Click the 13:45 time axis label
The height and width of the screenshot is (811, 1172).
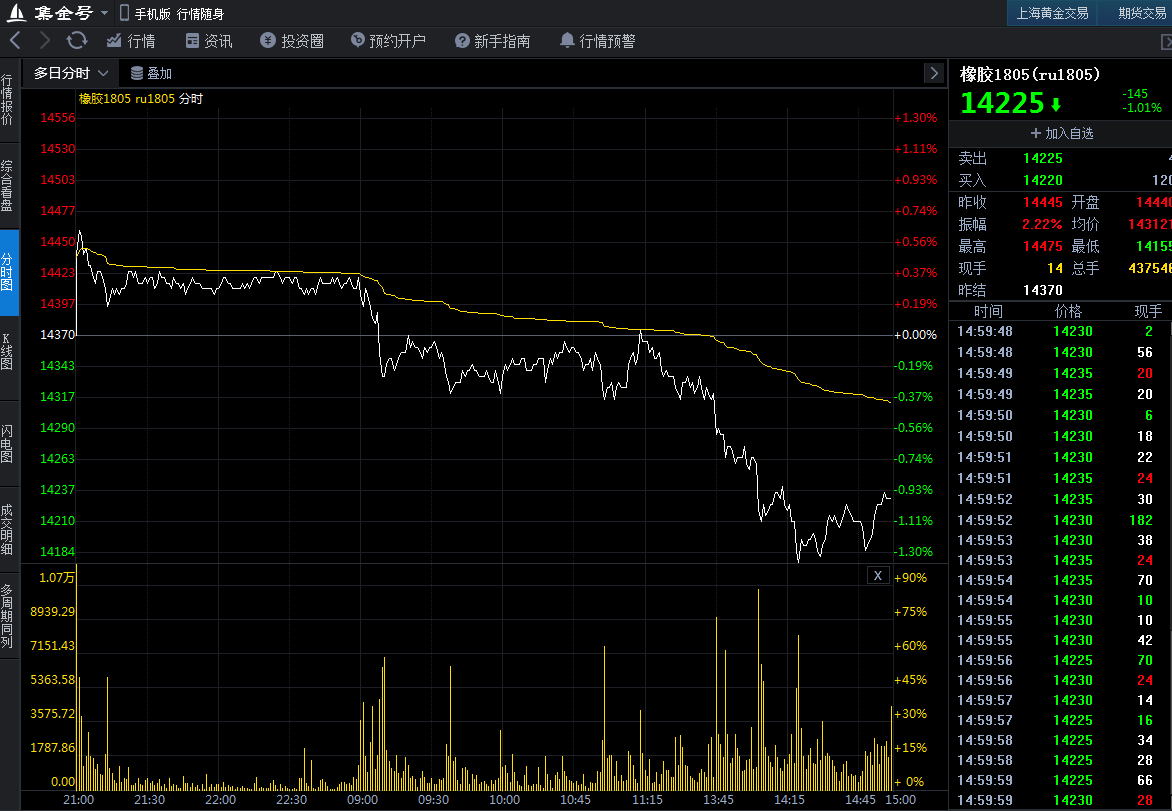coord(718,800)
